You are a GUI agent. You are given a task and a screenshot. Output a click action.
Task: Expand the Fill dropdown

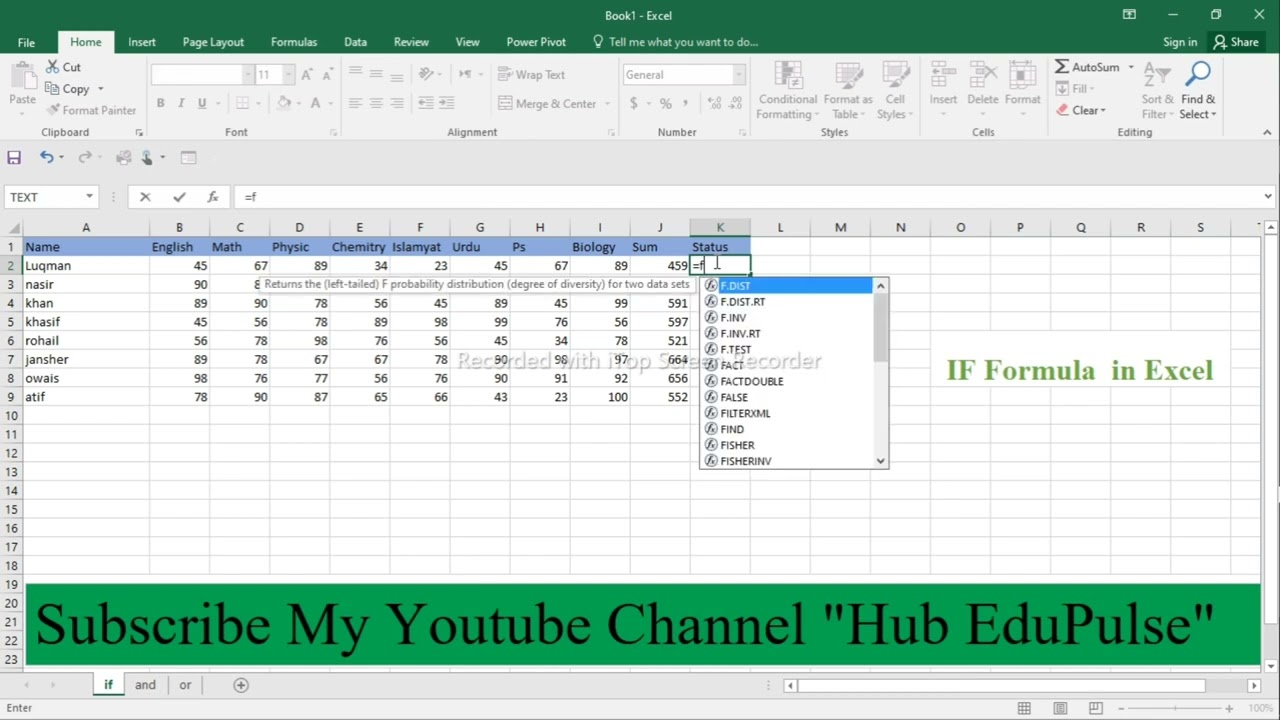[1092, 89]
